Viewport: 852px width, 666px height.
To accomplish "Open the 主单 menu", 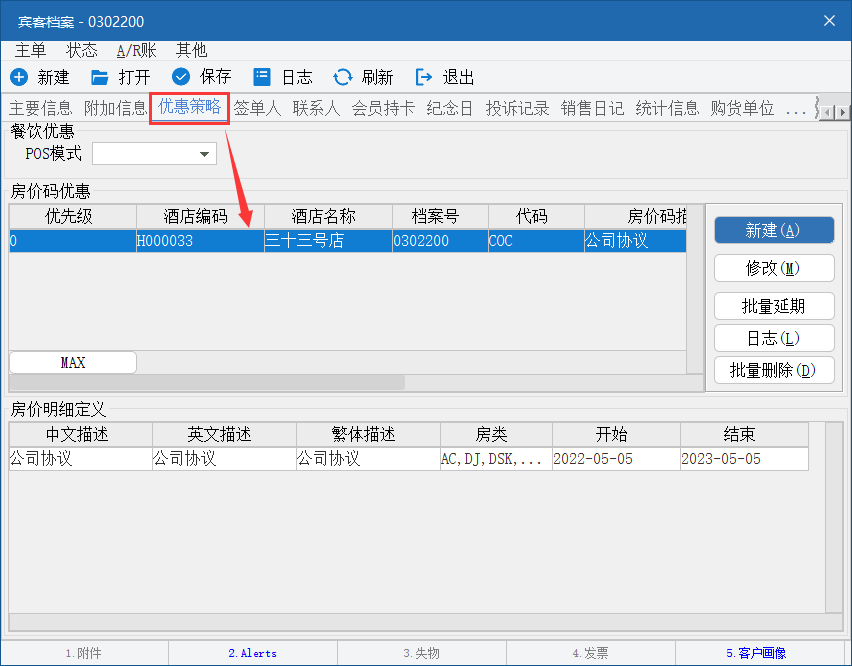I will click(x=30, y=51).
